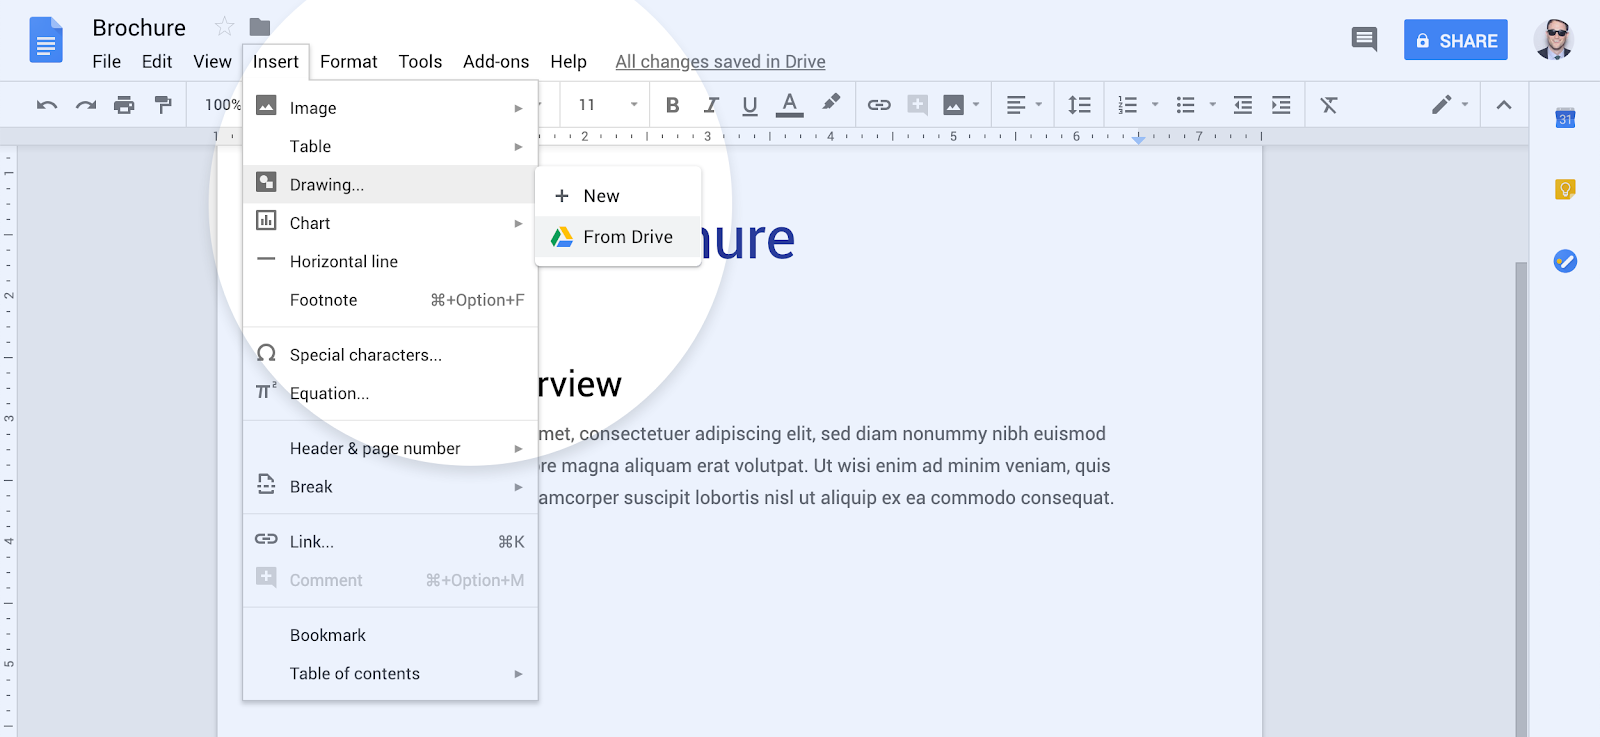Click the Print icon

tap(124, 105)
